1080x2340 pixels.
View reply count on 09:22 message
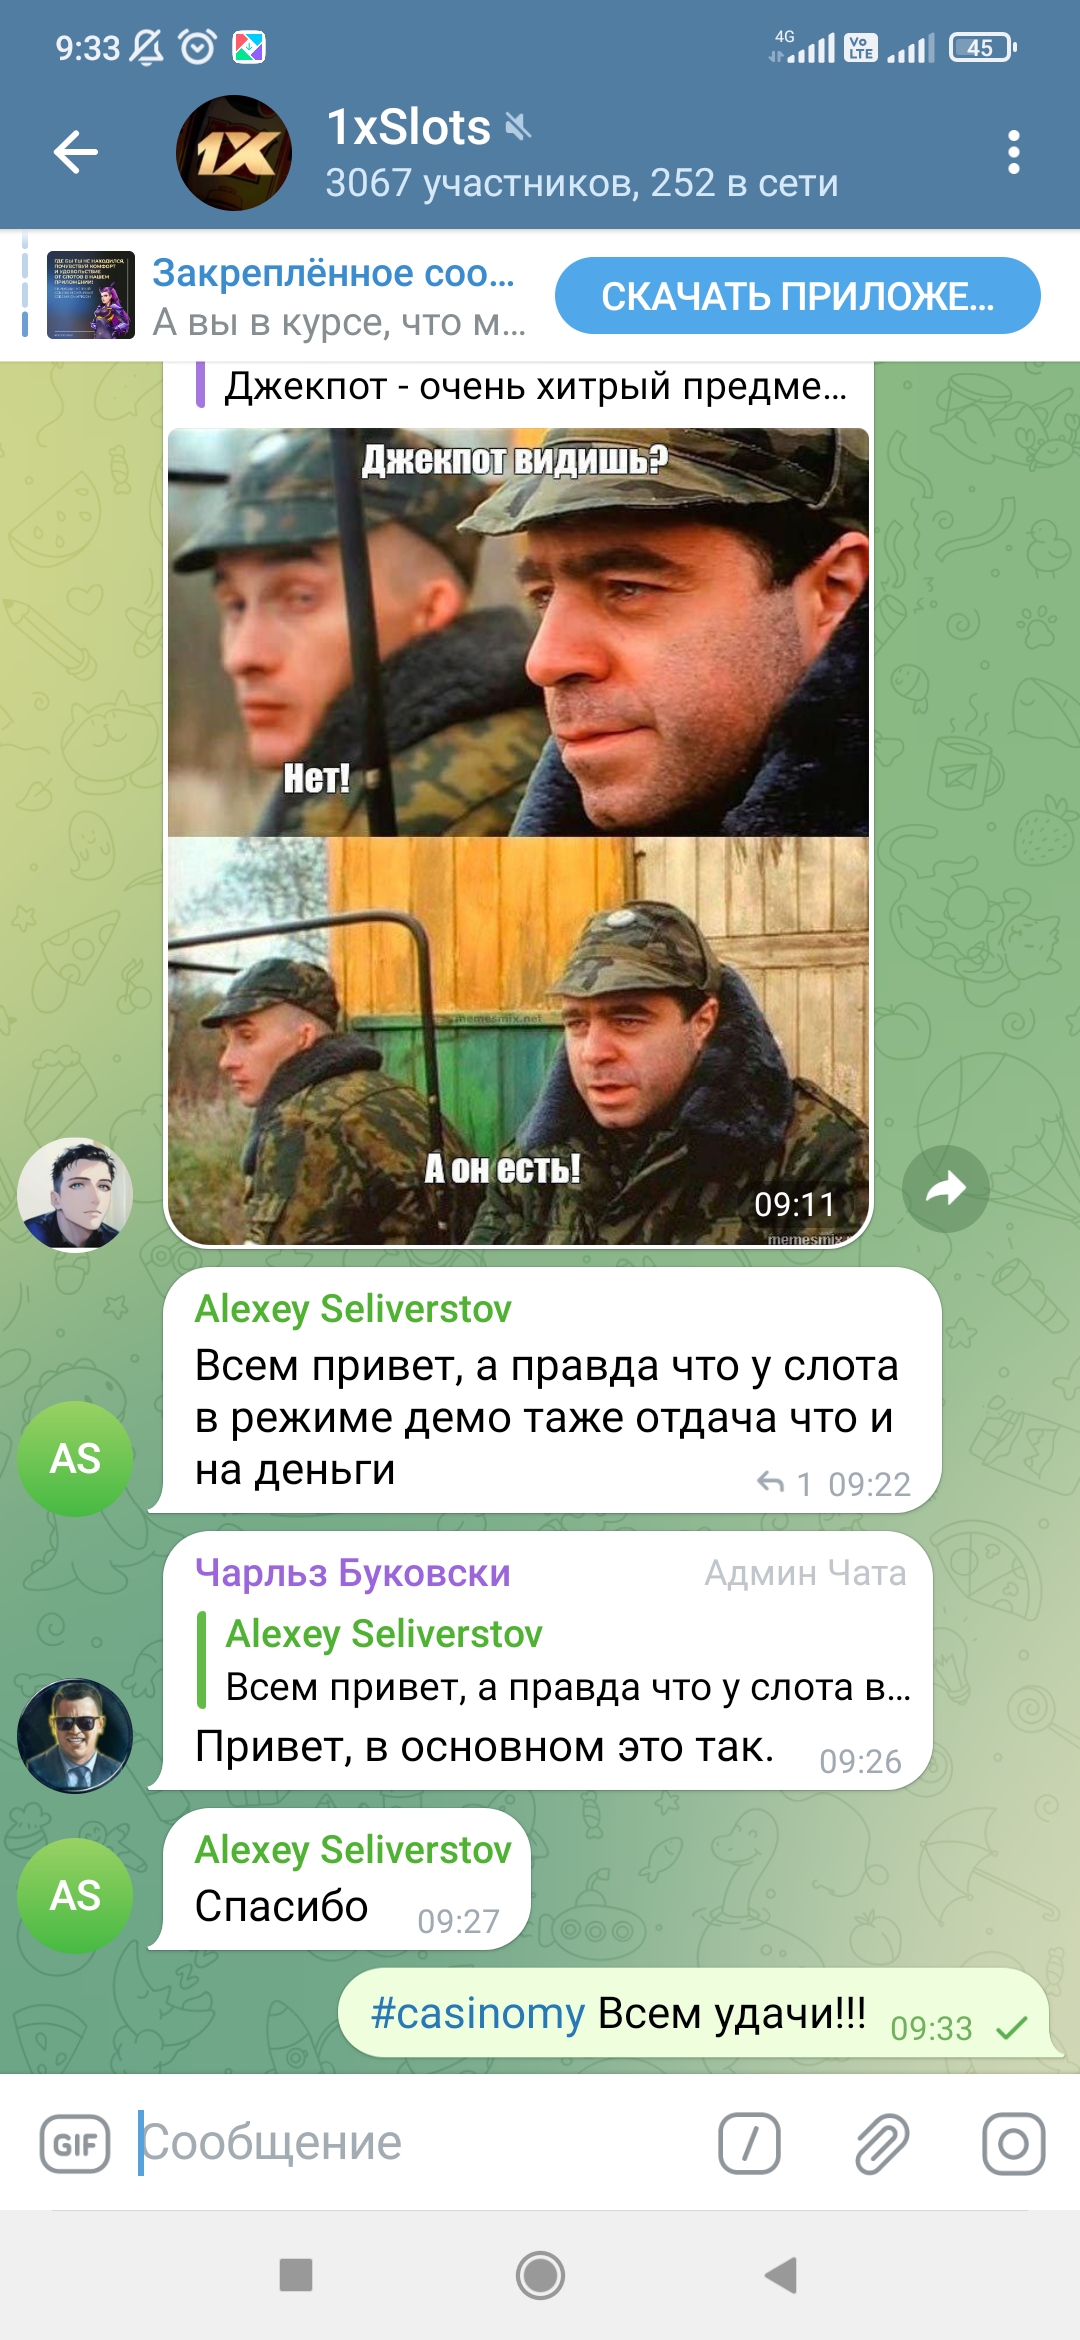[x=785, y=1484]
